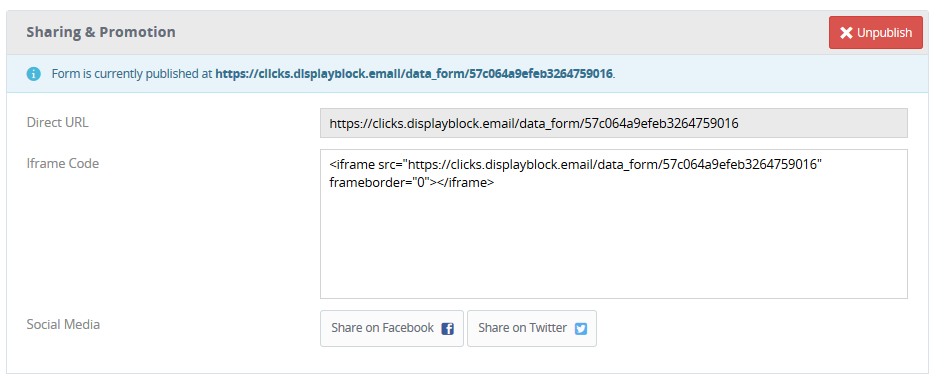Click empty space inside Iframe Code box

click(x=614, y=245)
